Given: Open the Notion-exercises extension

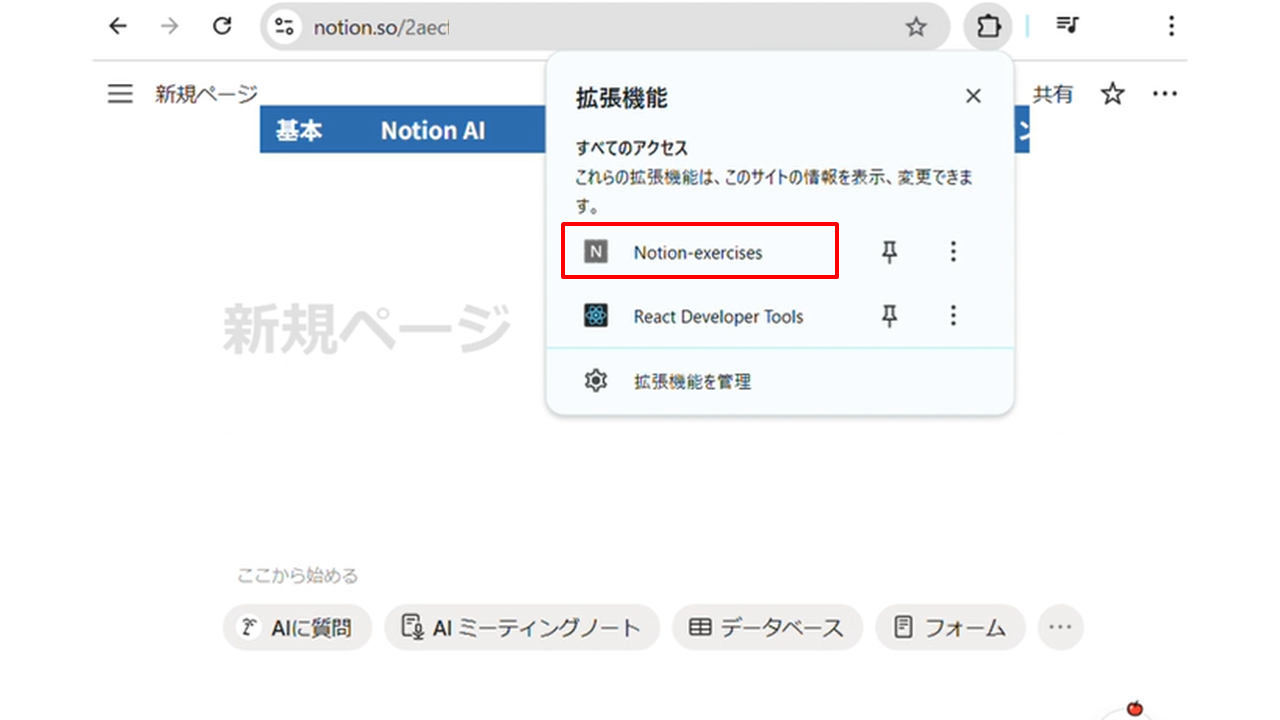Looking at the screenshot, I should 699,251.
